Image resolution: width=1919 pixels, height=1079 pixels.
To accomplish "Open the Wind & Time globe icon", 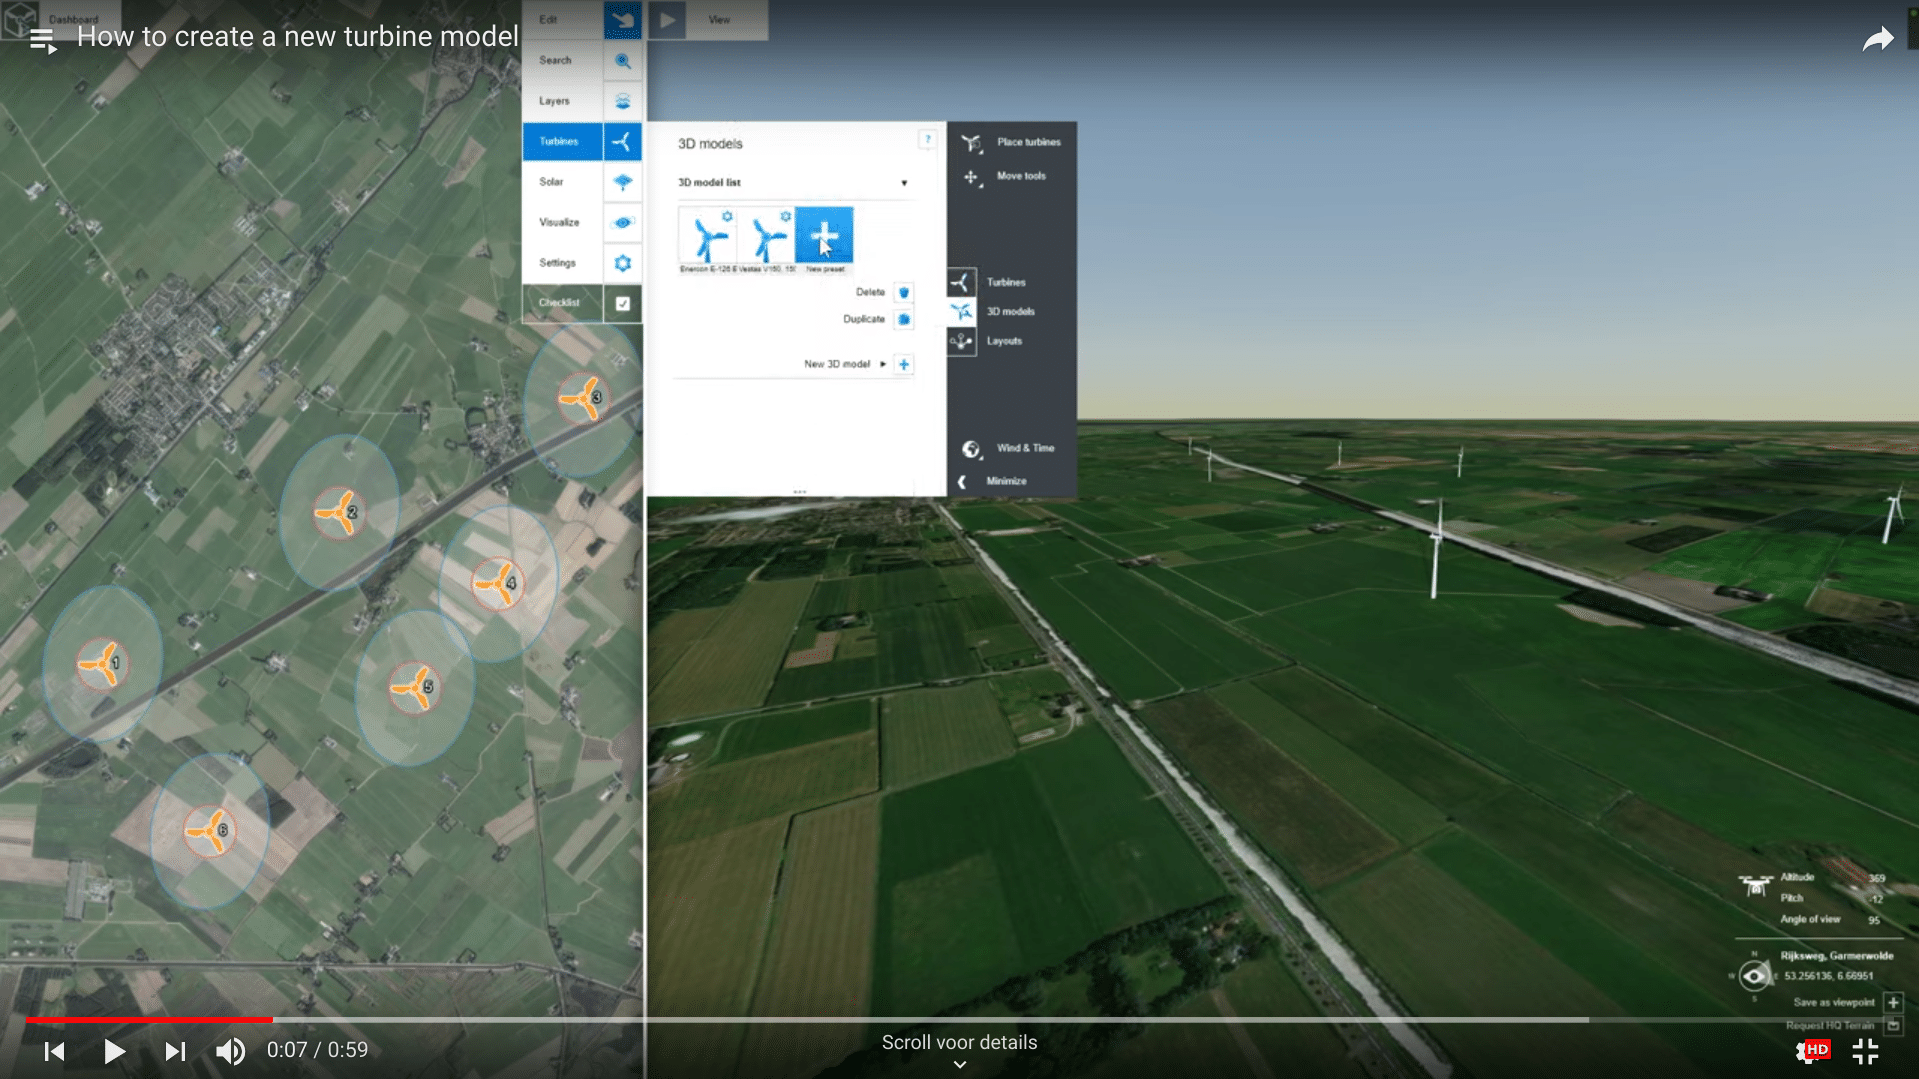I will (971, 449).
